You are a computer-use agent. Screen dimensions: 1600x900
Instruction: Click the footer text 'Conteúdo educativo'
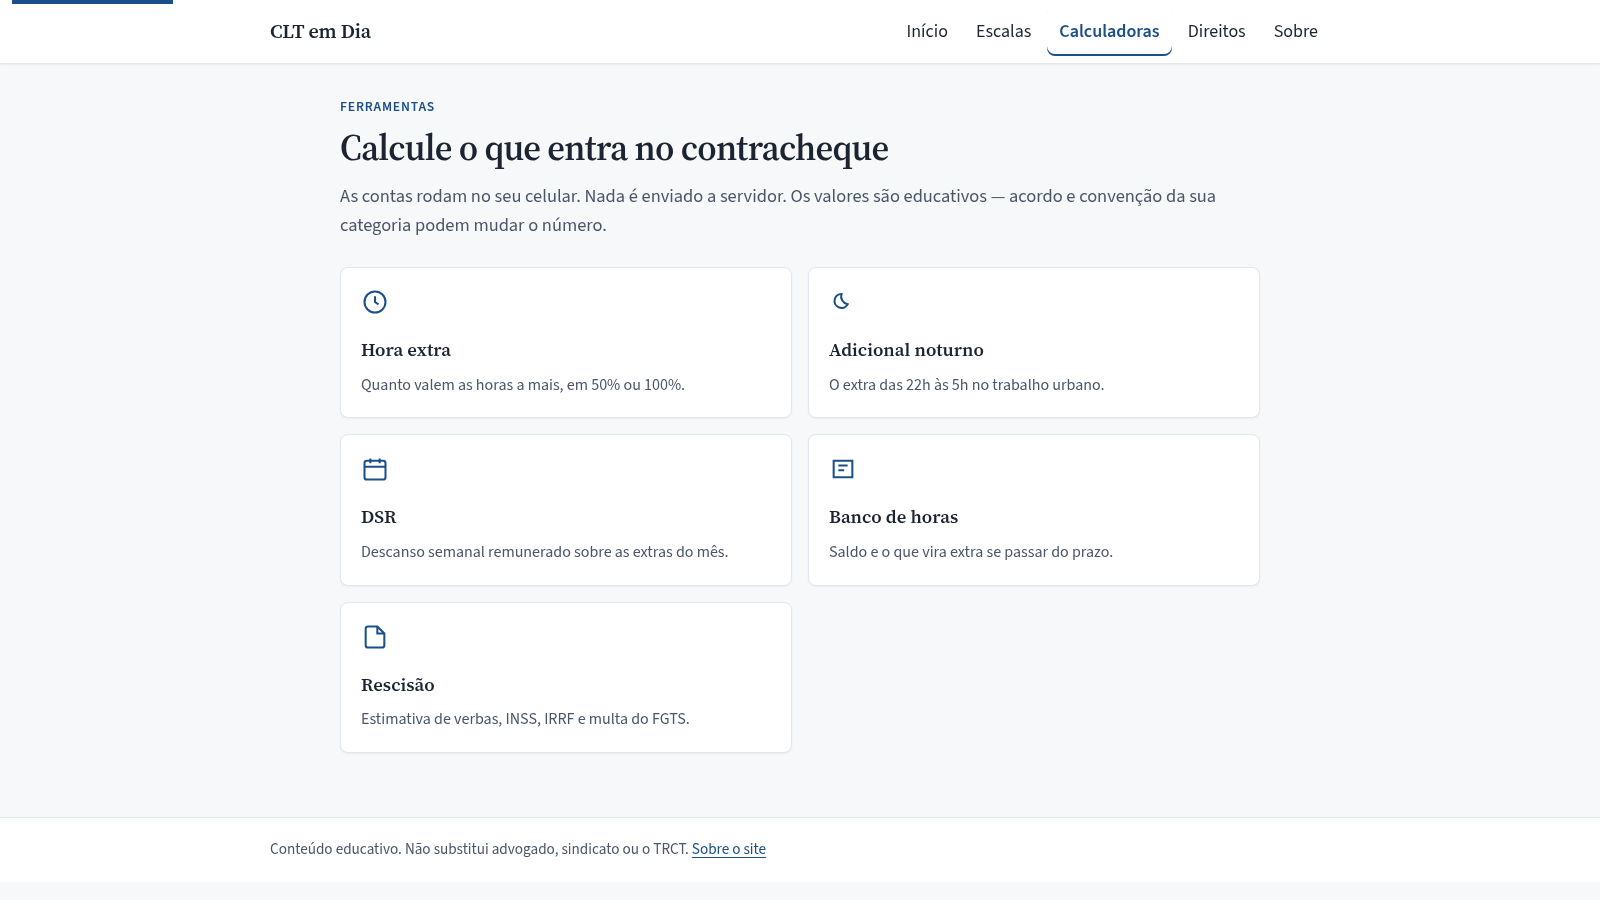click(x=479, y=849)
